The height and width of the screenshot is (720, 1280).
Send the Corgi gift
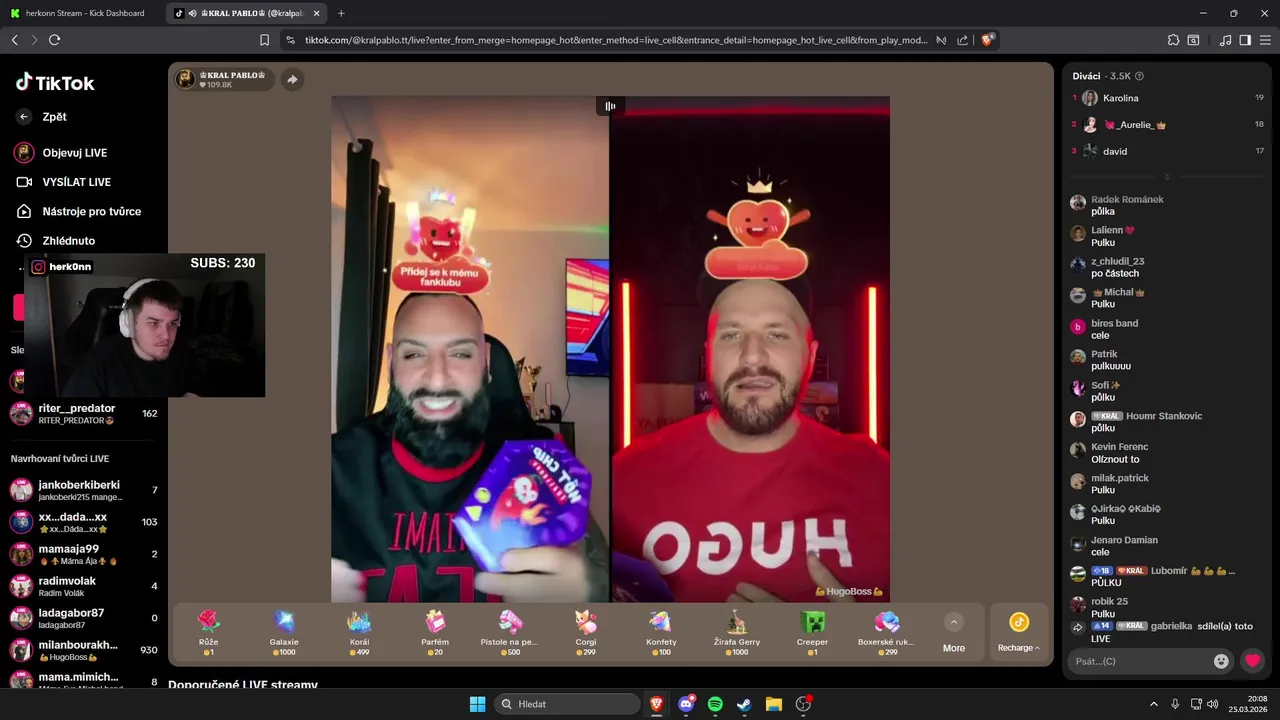point(586,633)
